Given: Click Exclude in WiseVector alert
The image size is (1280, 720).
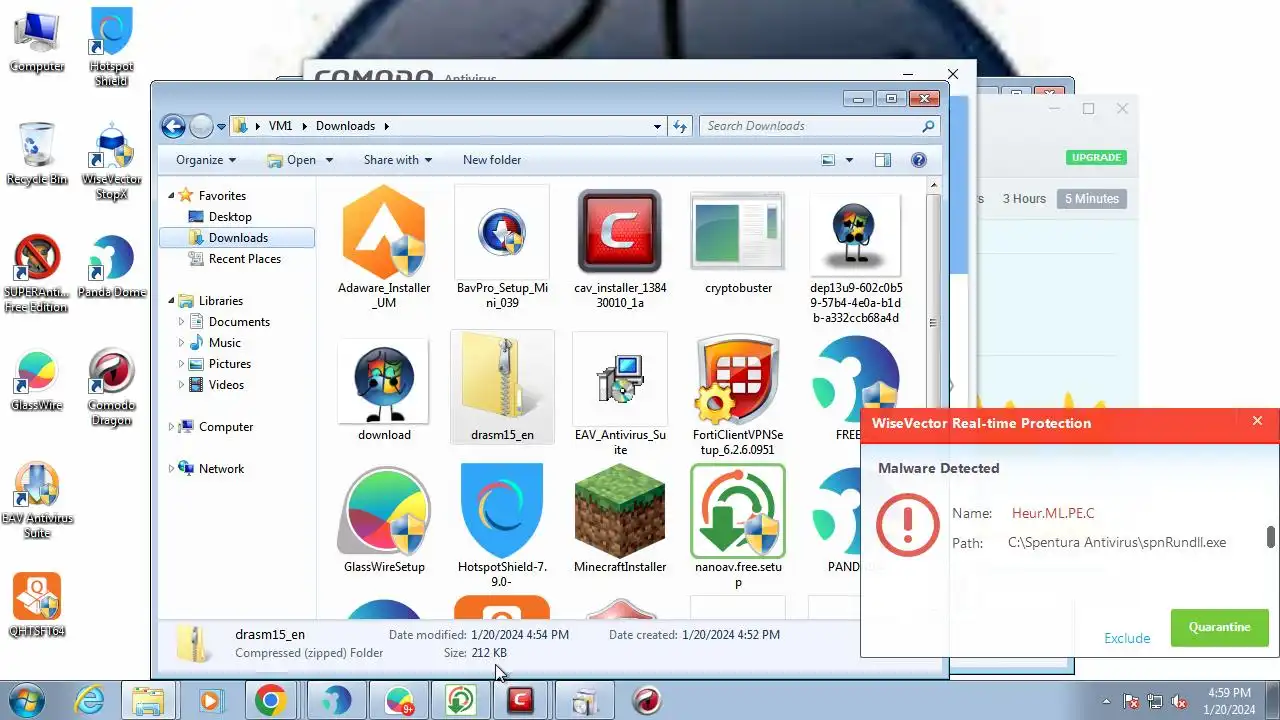Looking at the screenshot, I should (1127, 638).
